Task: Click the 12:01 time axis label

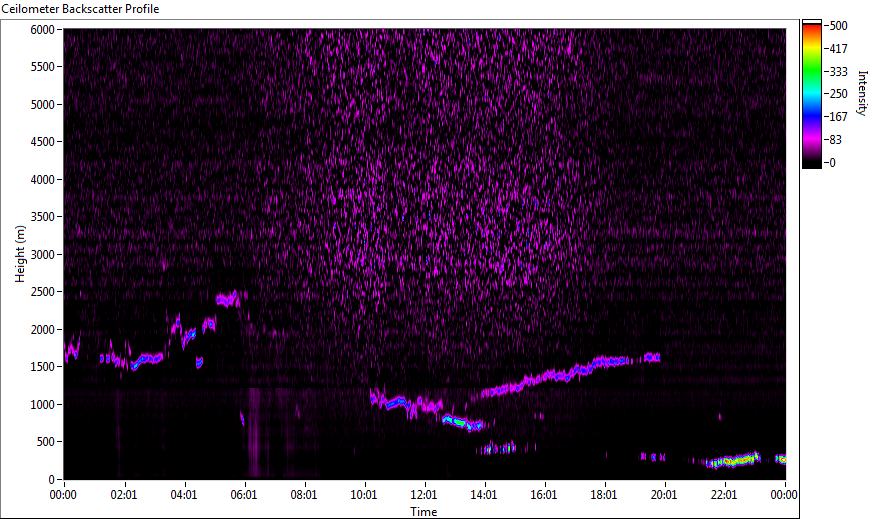Action: 424,495
